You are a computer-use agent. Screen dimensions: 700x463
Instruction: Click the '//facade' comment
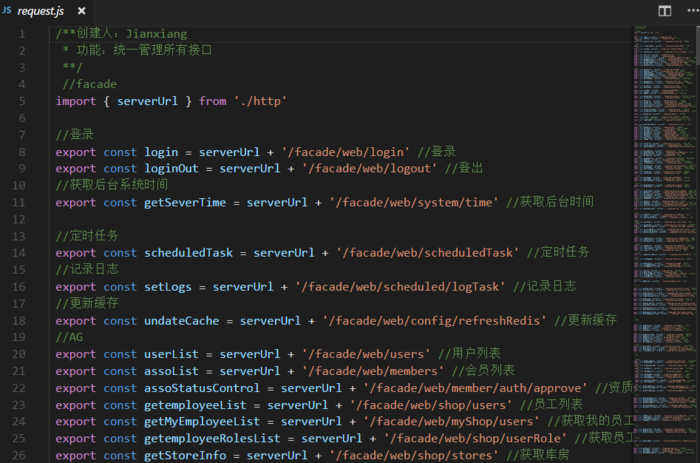[x=90, y=84]
